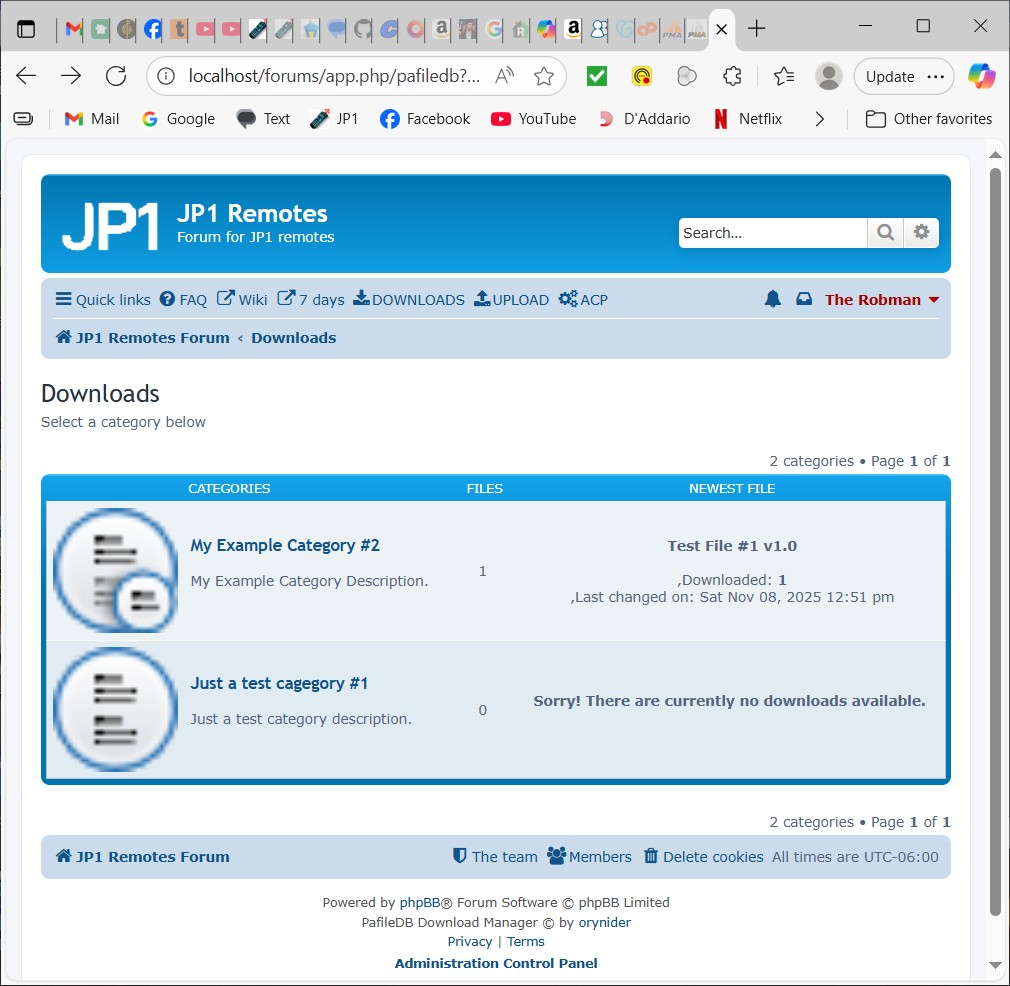Open advanced search gear icon

point(921,233)
